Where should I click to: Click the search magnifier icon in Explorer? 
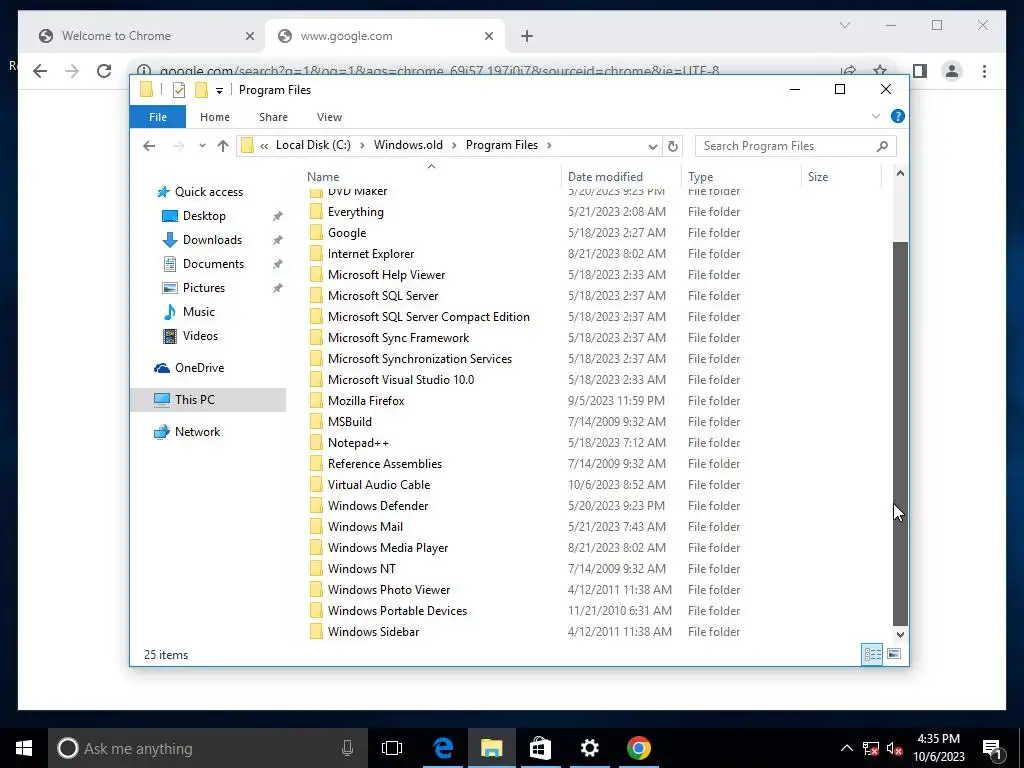(882, 146)
